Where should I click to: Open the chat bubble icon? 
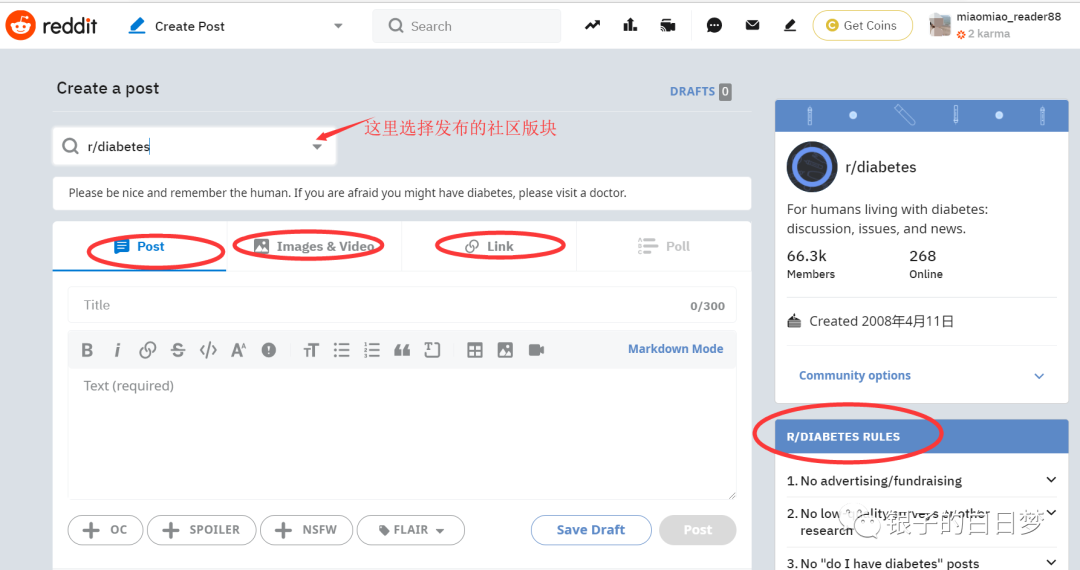point(714,25)
